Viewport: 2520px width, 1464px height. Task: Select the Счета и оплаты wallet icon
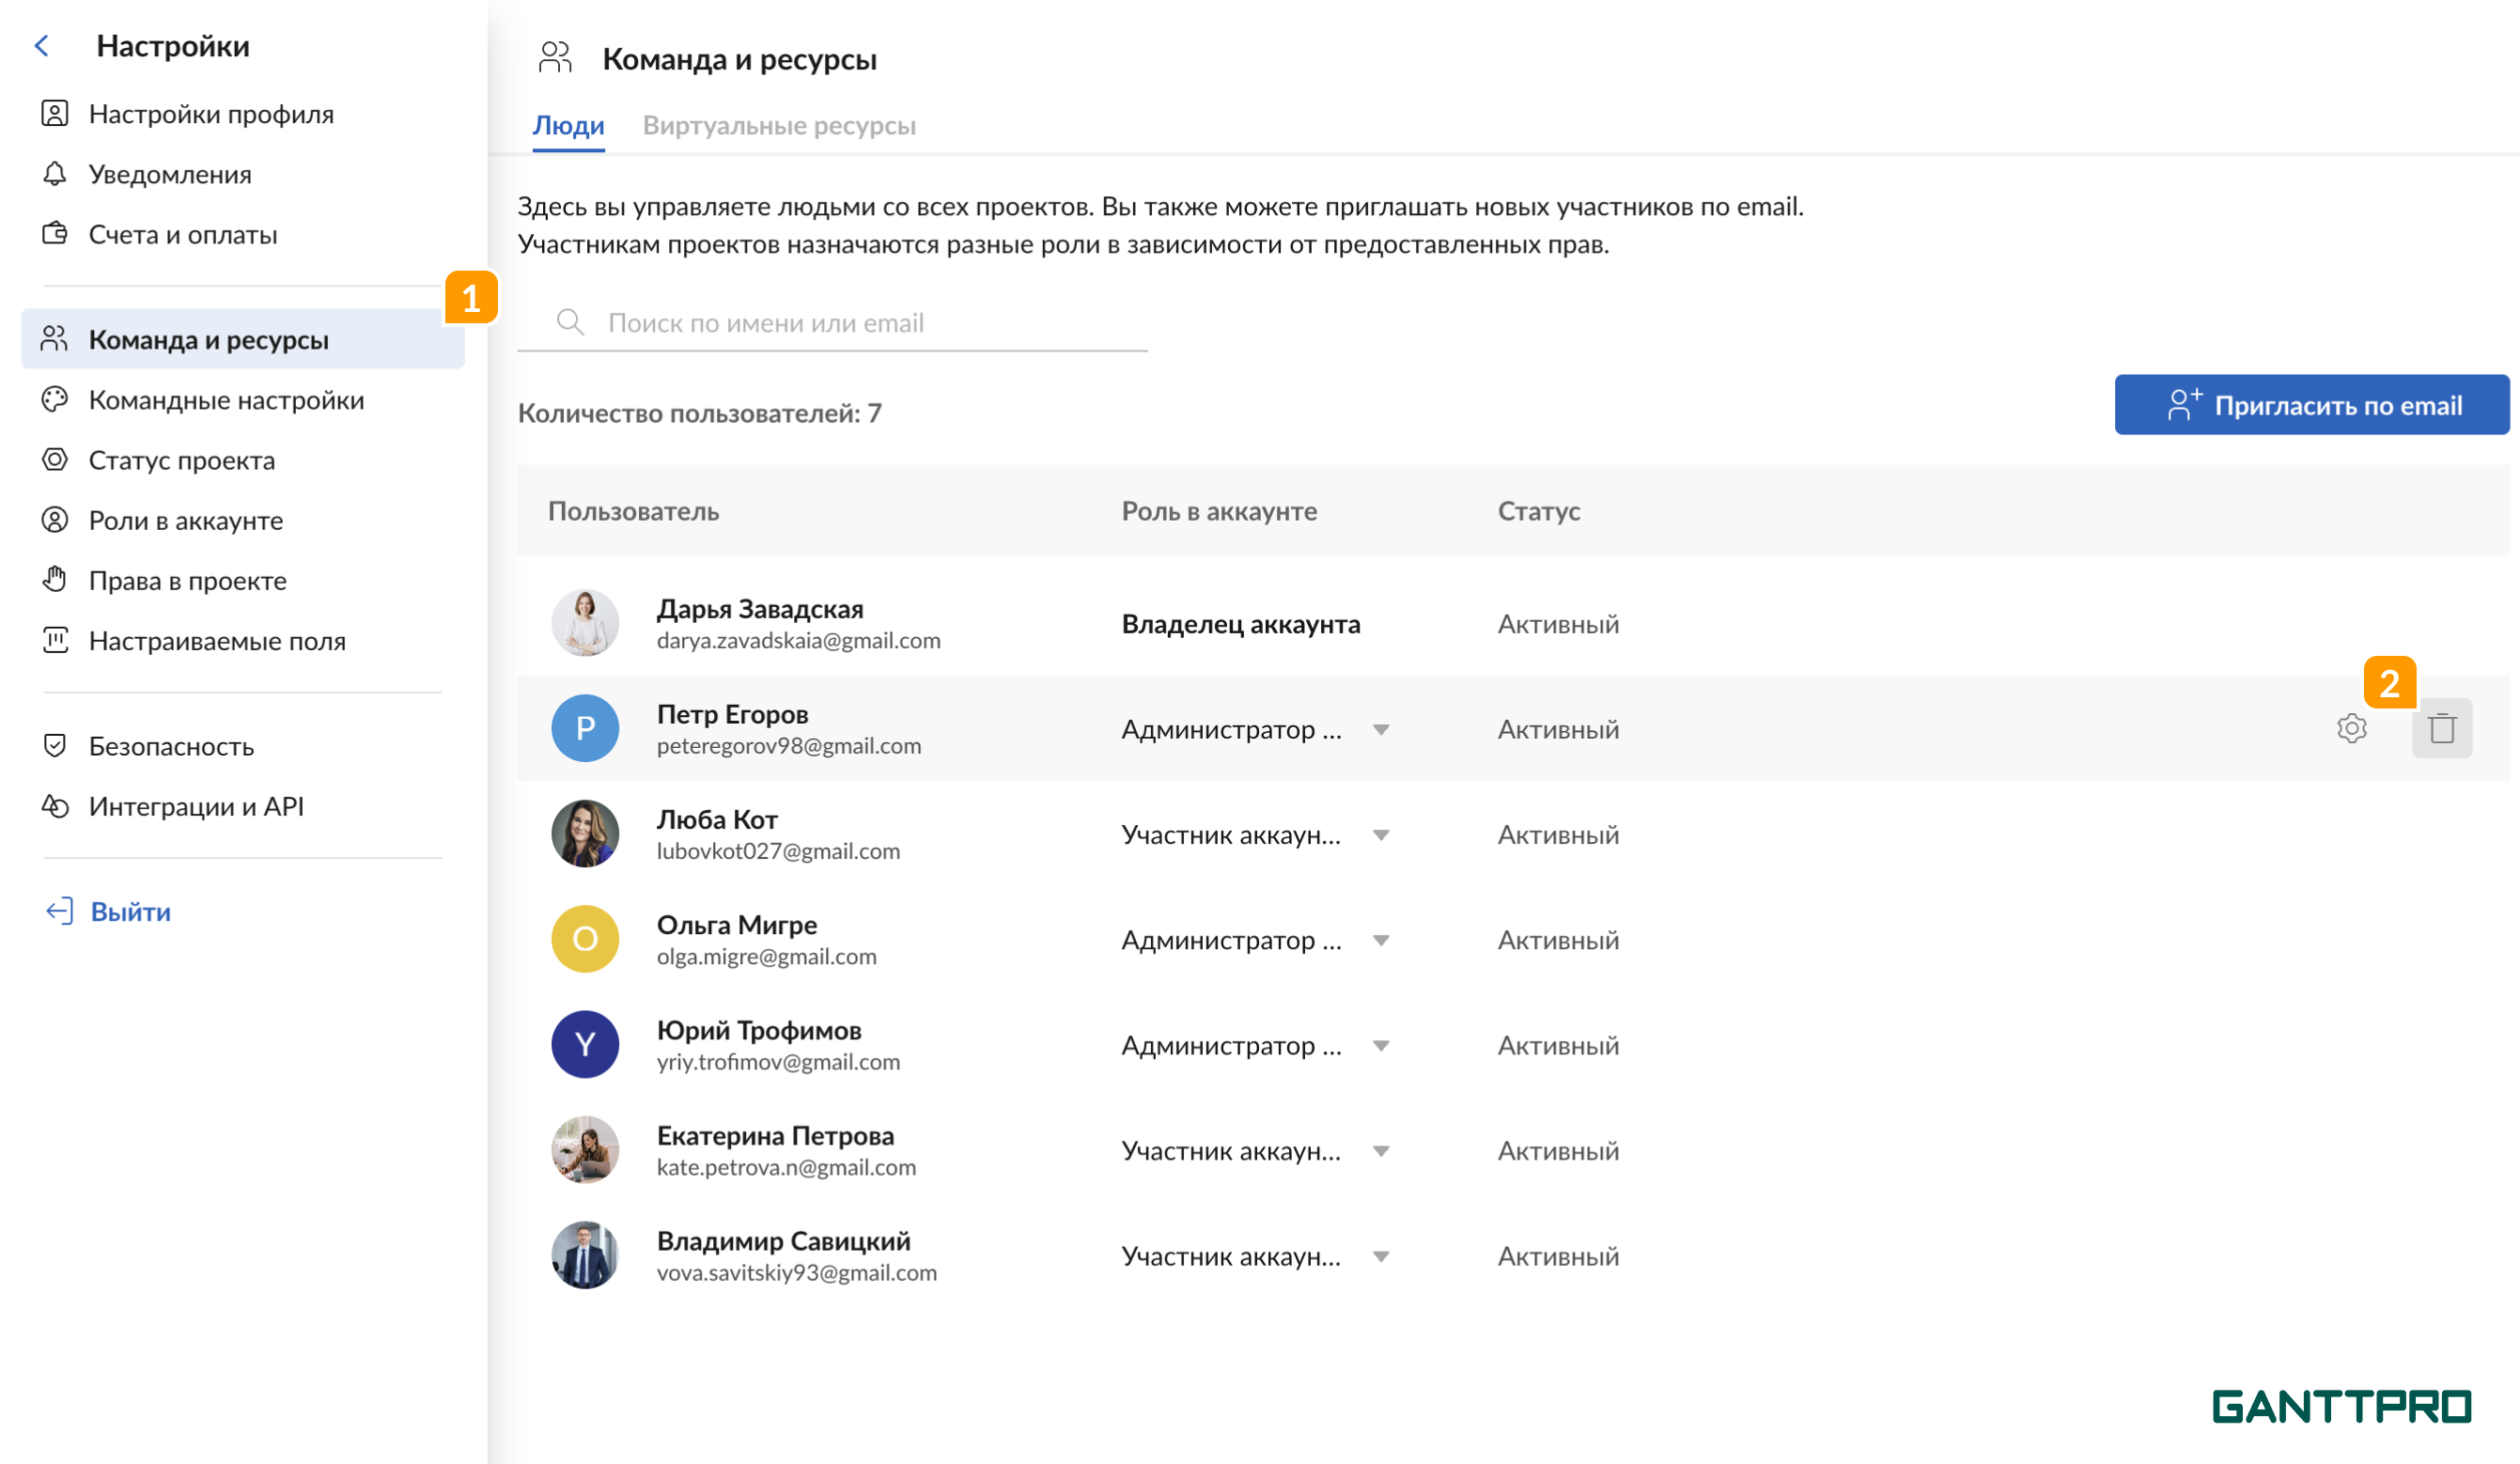point(55,234)
